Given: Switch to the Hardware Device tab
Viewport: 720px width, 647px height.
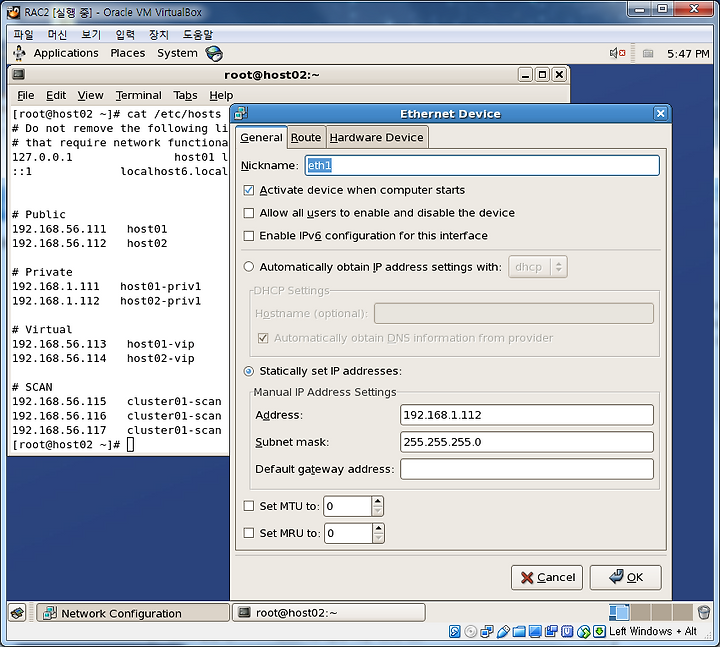Looking at the screenshot, I should tap(377, 137).
